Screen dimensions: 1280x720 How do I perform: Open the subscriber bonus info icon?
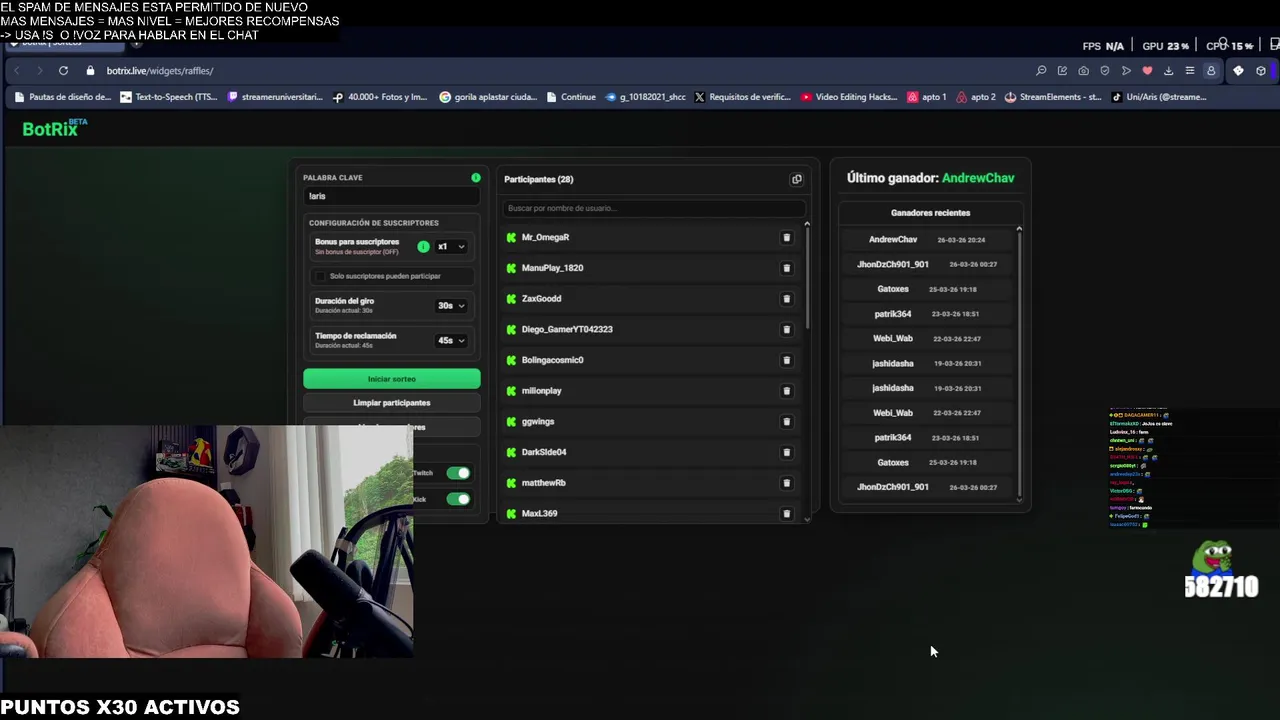coord(423,246)
